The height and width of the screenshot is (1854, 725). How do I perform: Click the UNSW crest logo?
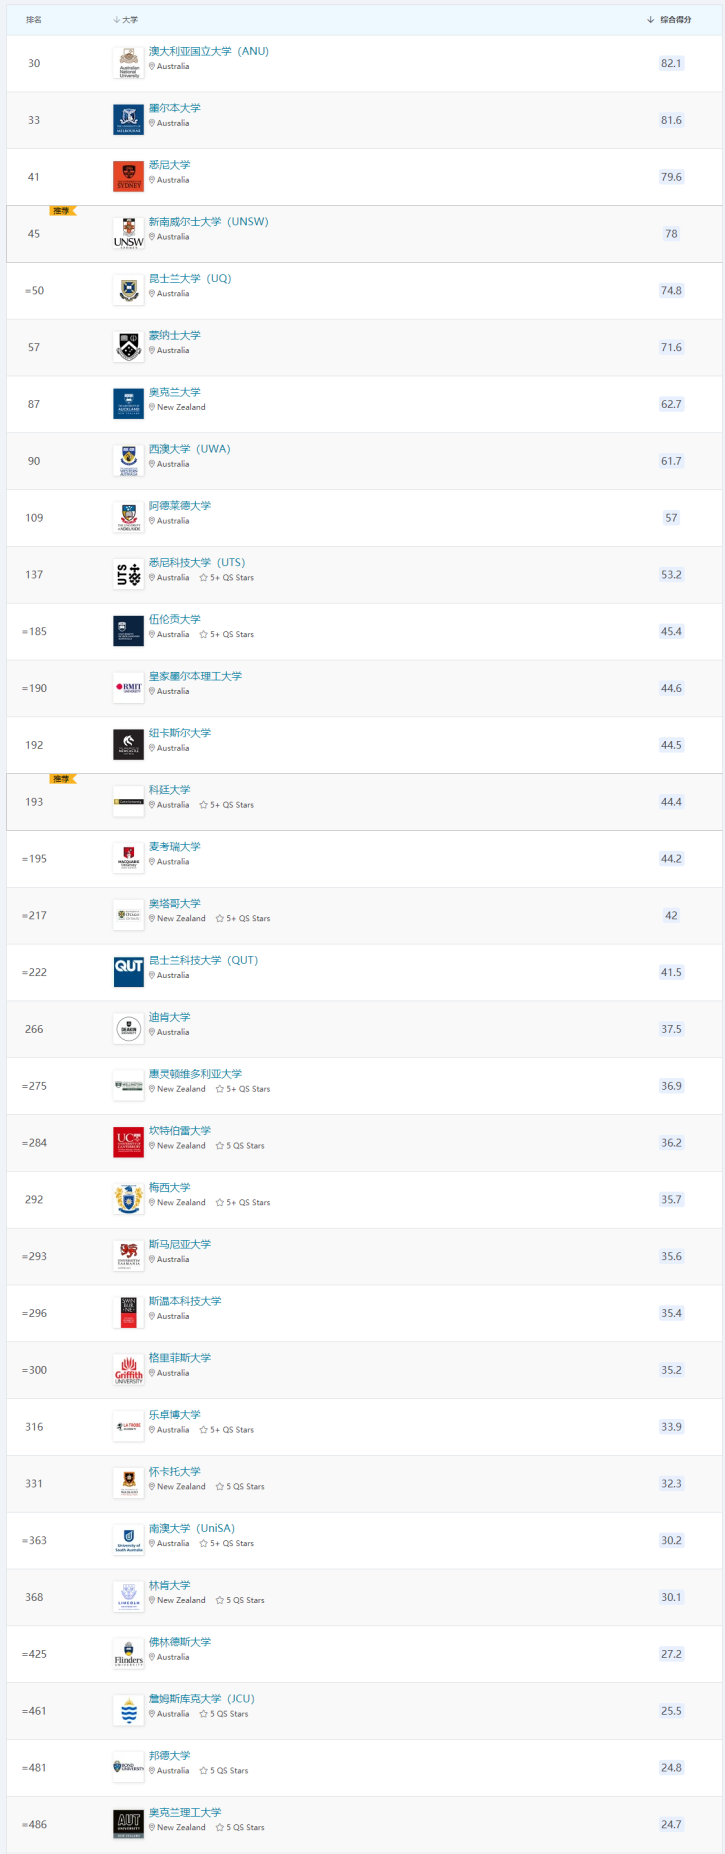(128, 233)
